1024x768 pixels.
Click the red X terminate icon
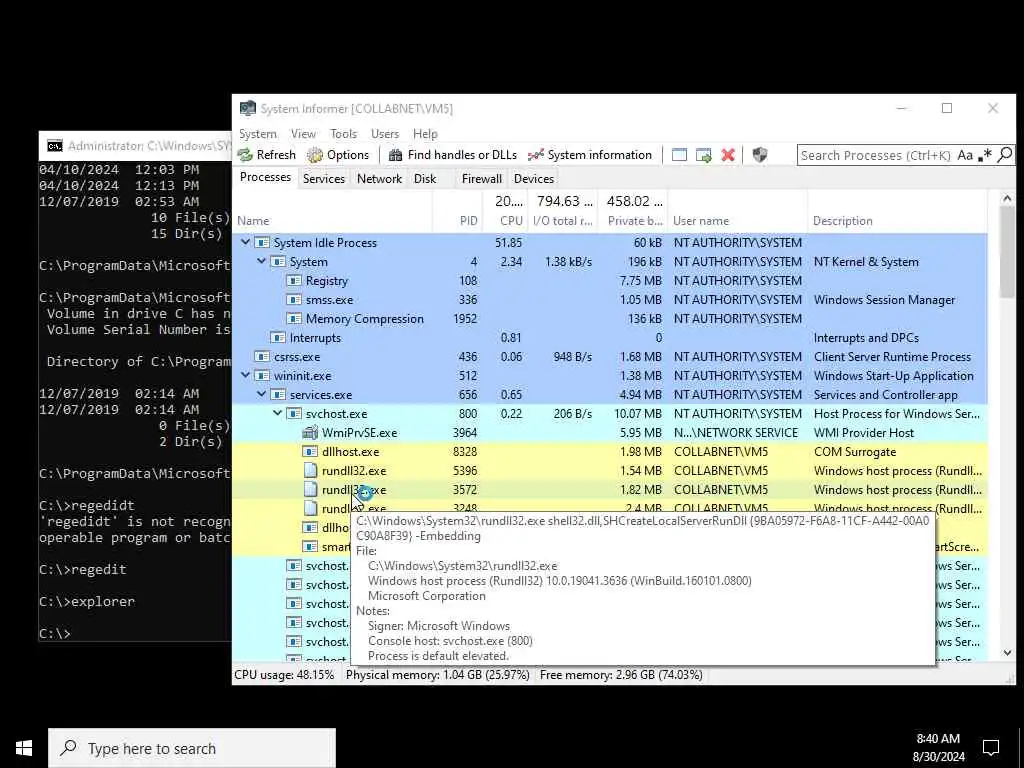(x=728, y=155)
